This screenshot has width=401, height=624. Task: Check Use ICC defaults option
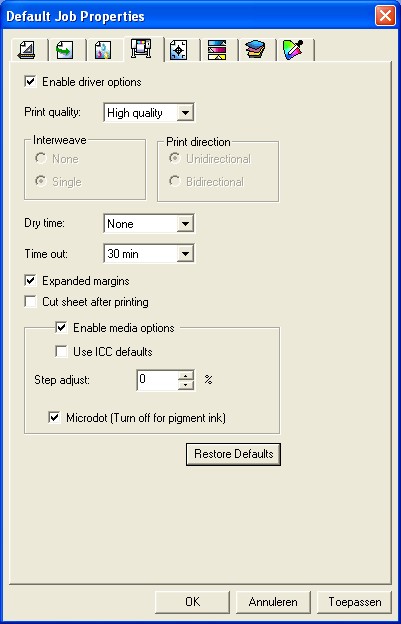pos(61,352)
